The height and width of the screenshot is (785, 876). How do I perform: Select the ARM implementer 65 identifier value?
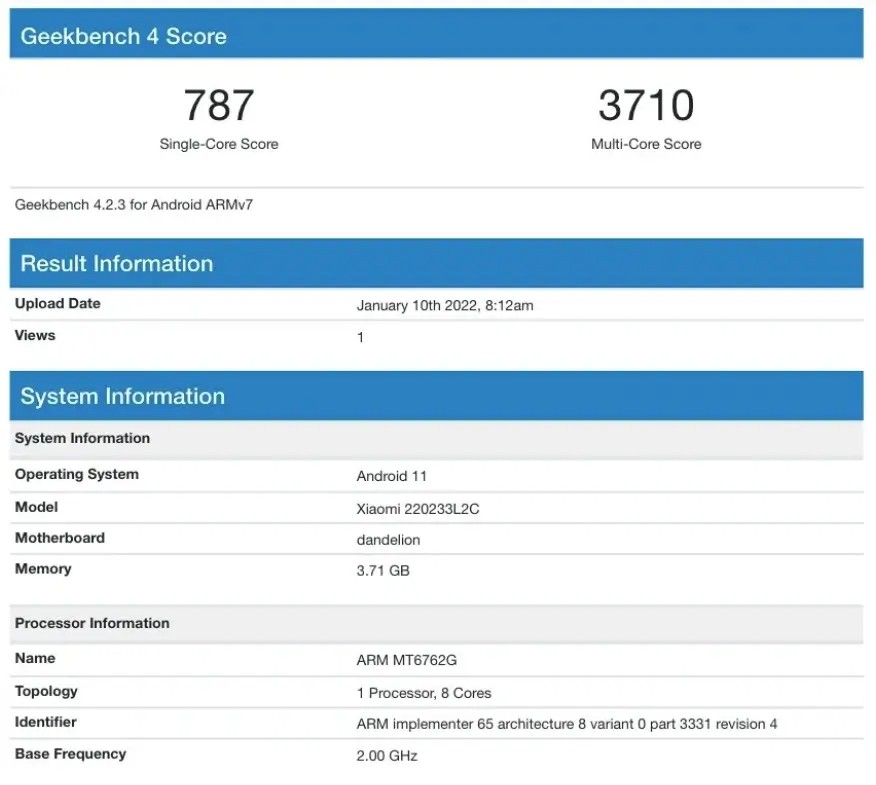tap(567, 724)
